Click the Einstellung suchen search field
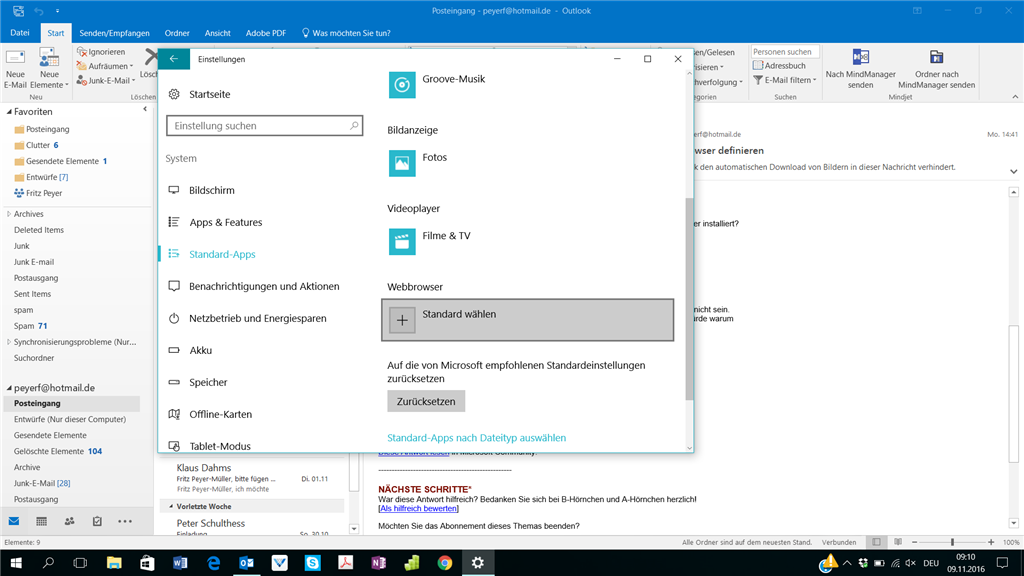Image resolution: width=1024 pixels, height=576 pixels. [x=264, y=125]
